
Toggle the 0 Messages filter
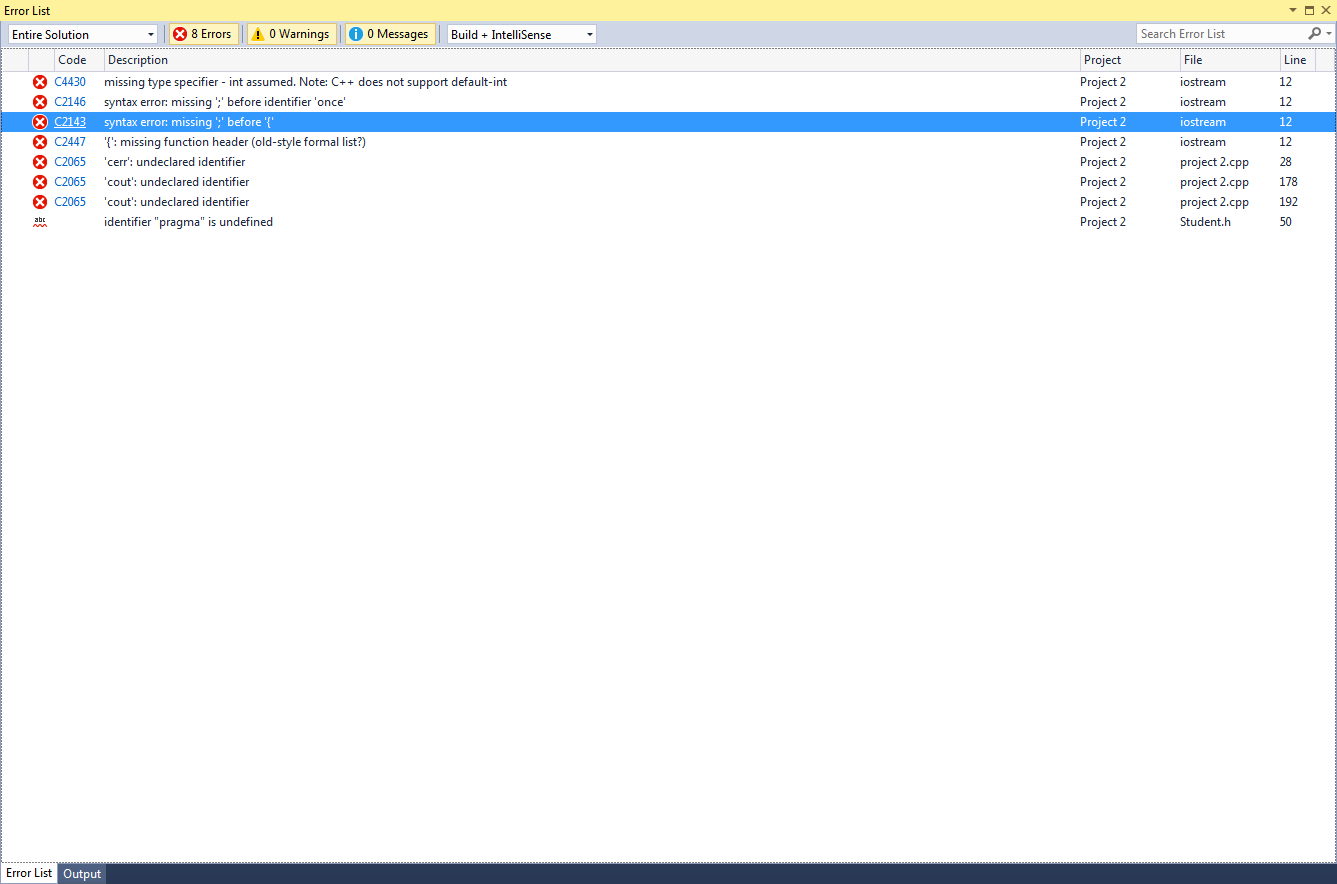pyautogui.click(x=390, y=34)
